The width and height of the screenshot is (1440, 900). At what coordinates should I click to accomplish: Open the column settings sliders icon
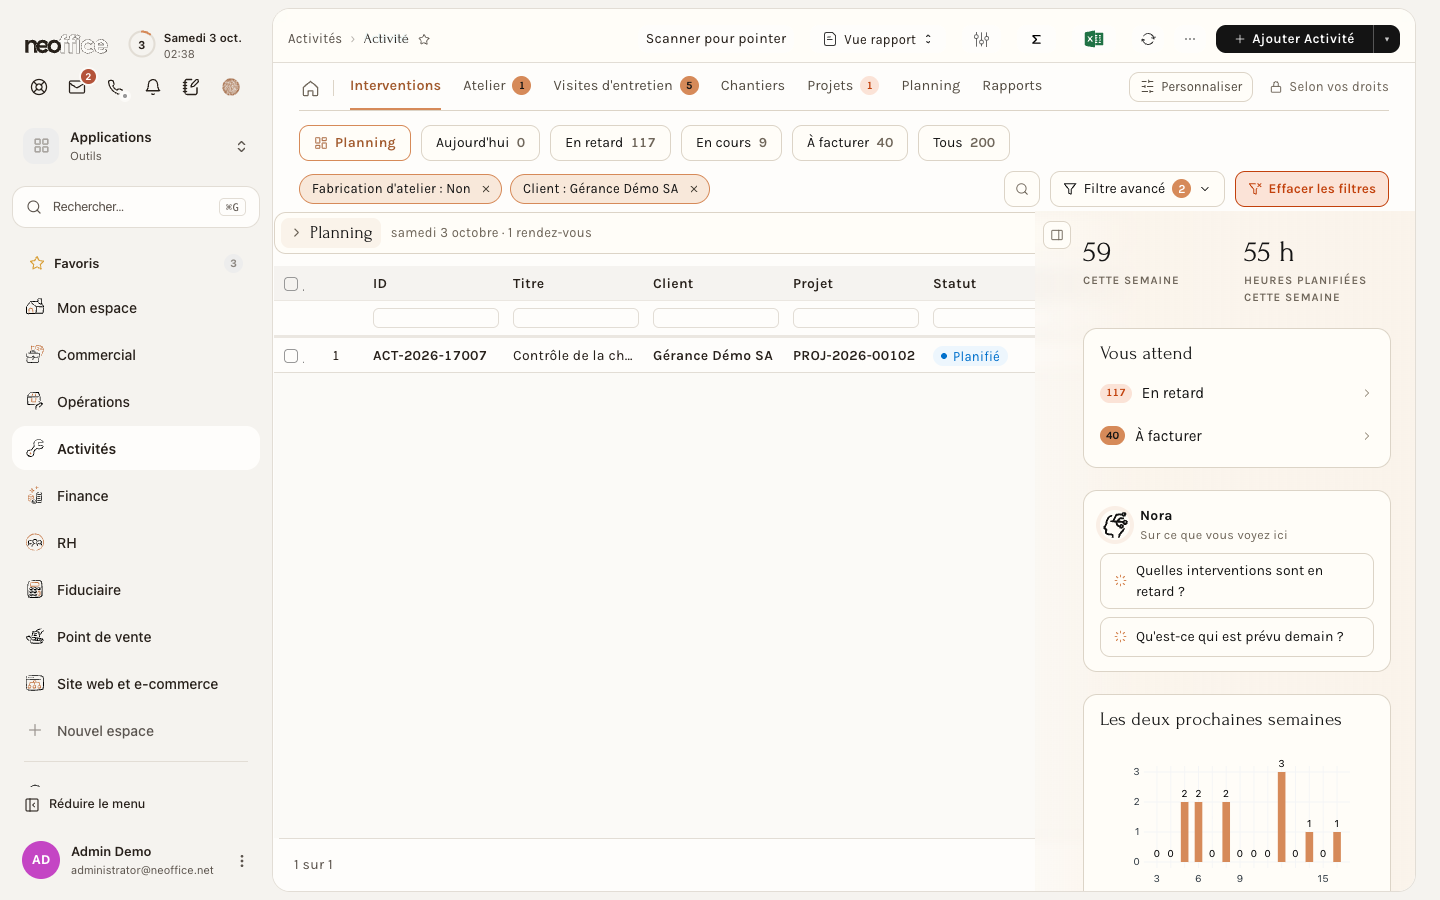[981, 39]
